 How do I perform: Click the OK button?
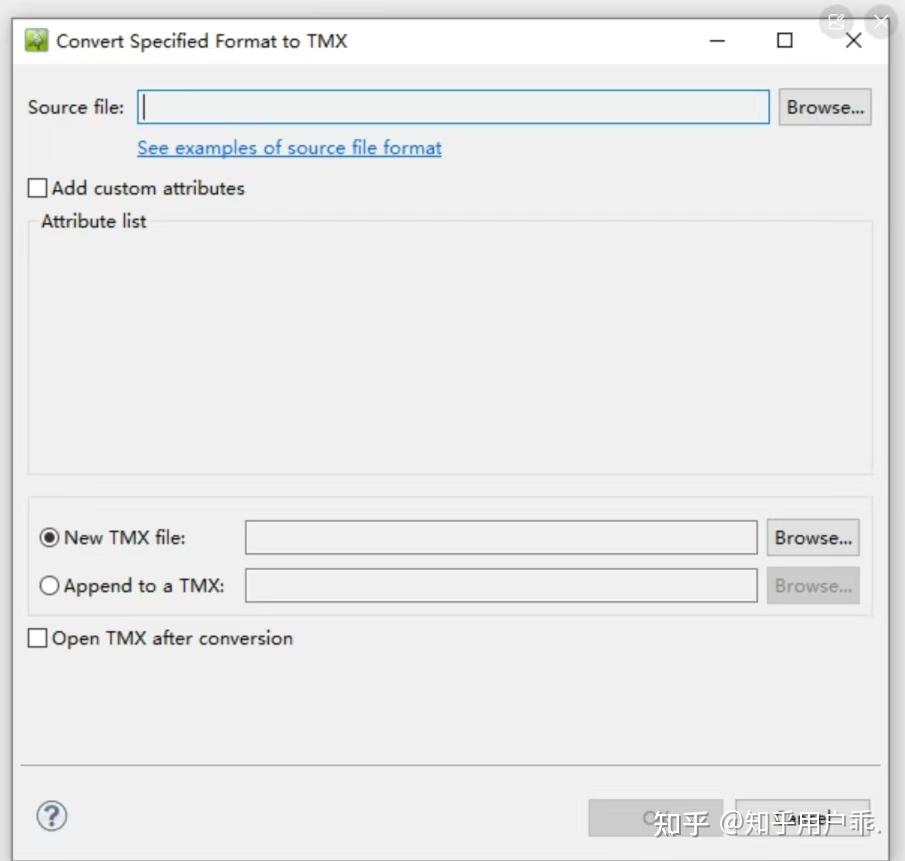(x=655, y=818)
